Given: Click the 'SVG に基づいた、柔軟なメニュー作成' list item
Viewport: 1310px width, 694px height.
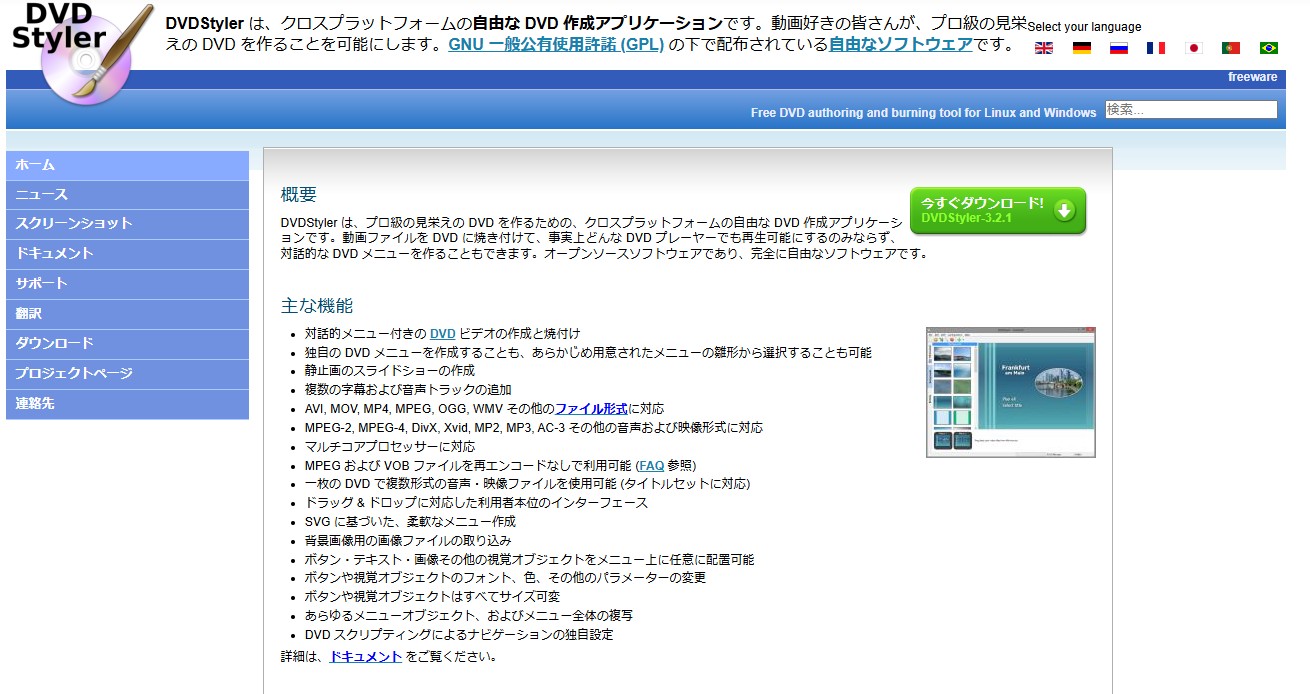Looking at the screenshot, I should point(411,522).
